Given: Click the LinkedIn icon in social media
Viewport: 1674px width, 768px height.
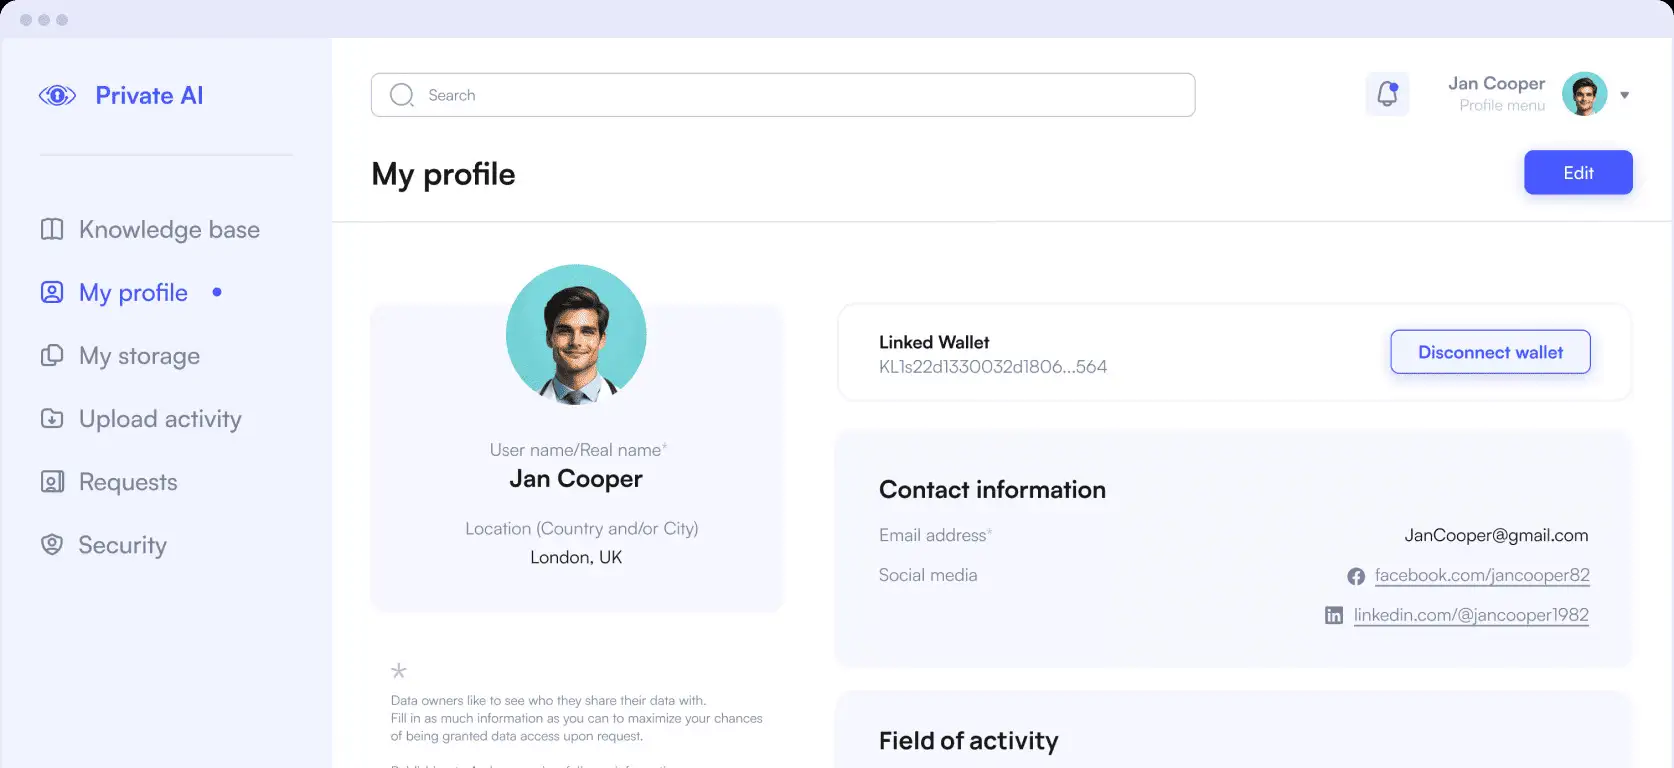Looking at the screenshot, I should pyautogui.click(x=1334, y=616).
